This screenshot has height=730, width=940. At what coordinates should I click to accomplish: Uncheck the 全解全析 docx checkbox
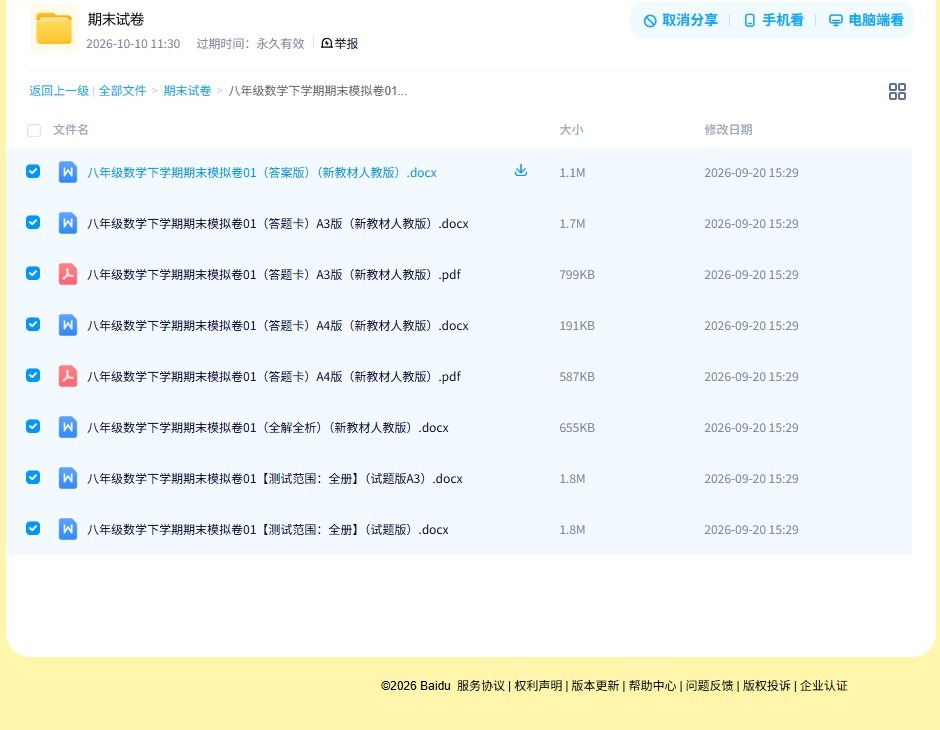click(33, 426)
